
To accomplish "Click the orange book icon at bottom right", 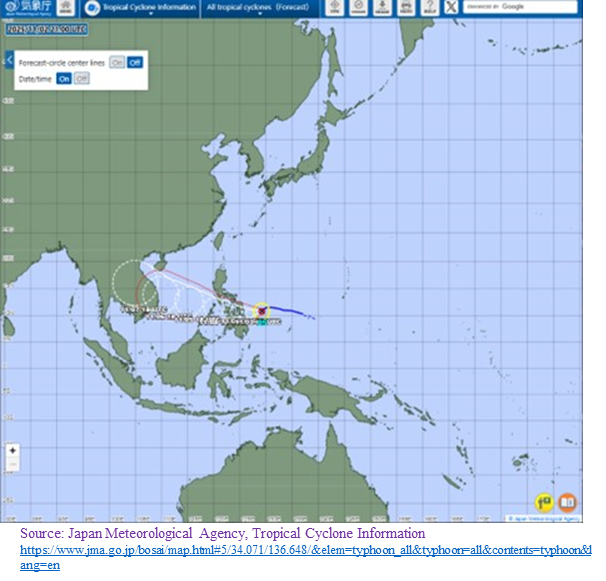I will tap(567, 502).
